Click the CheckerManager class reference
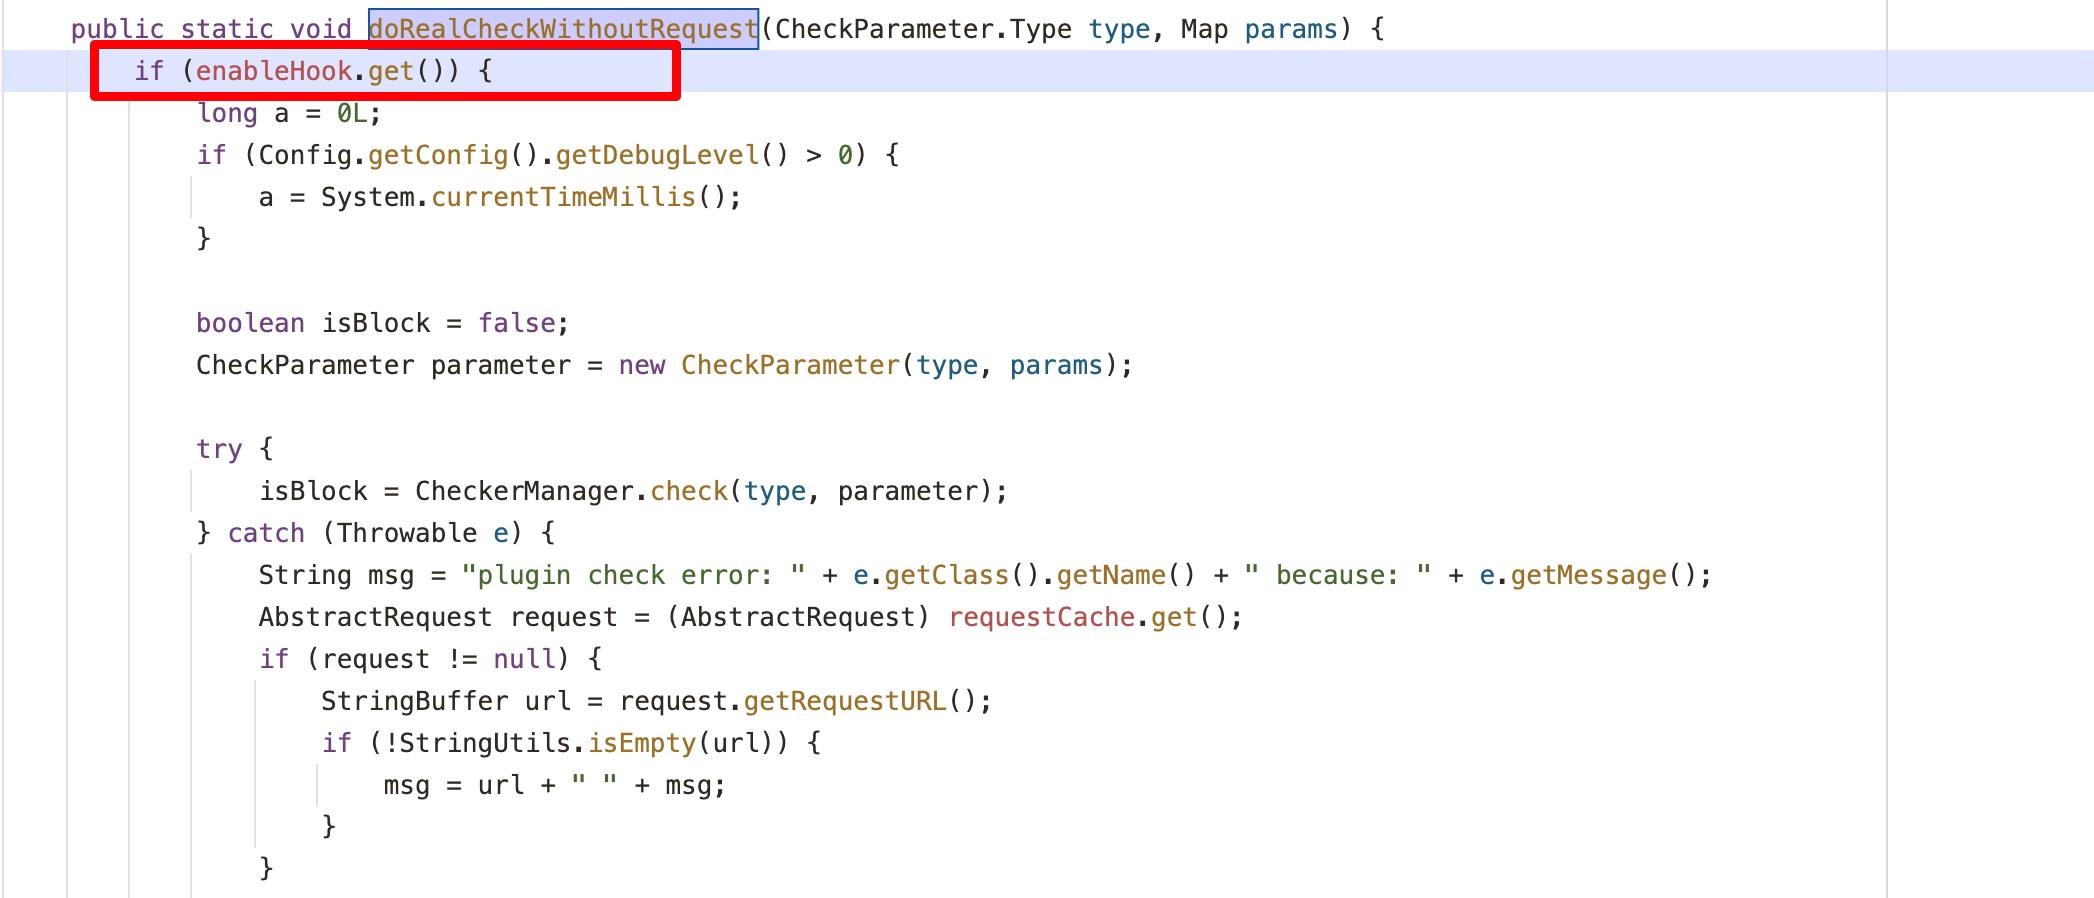 (524, 491)
